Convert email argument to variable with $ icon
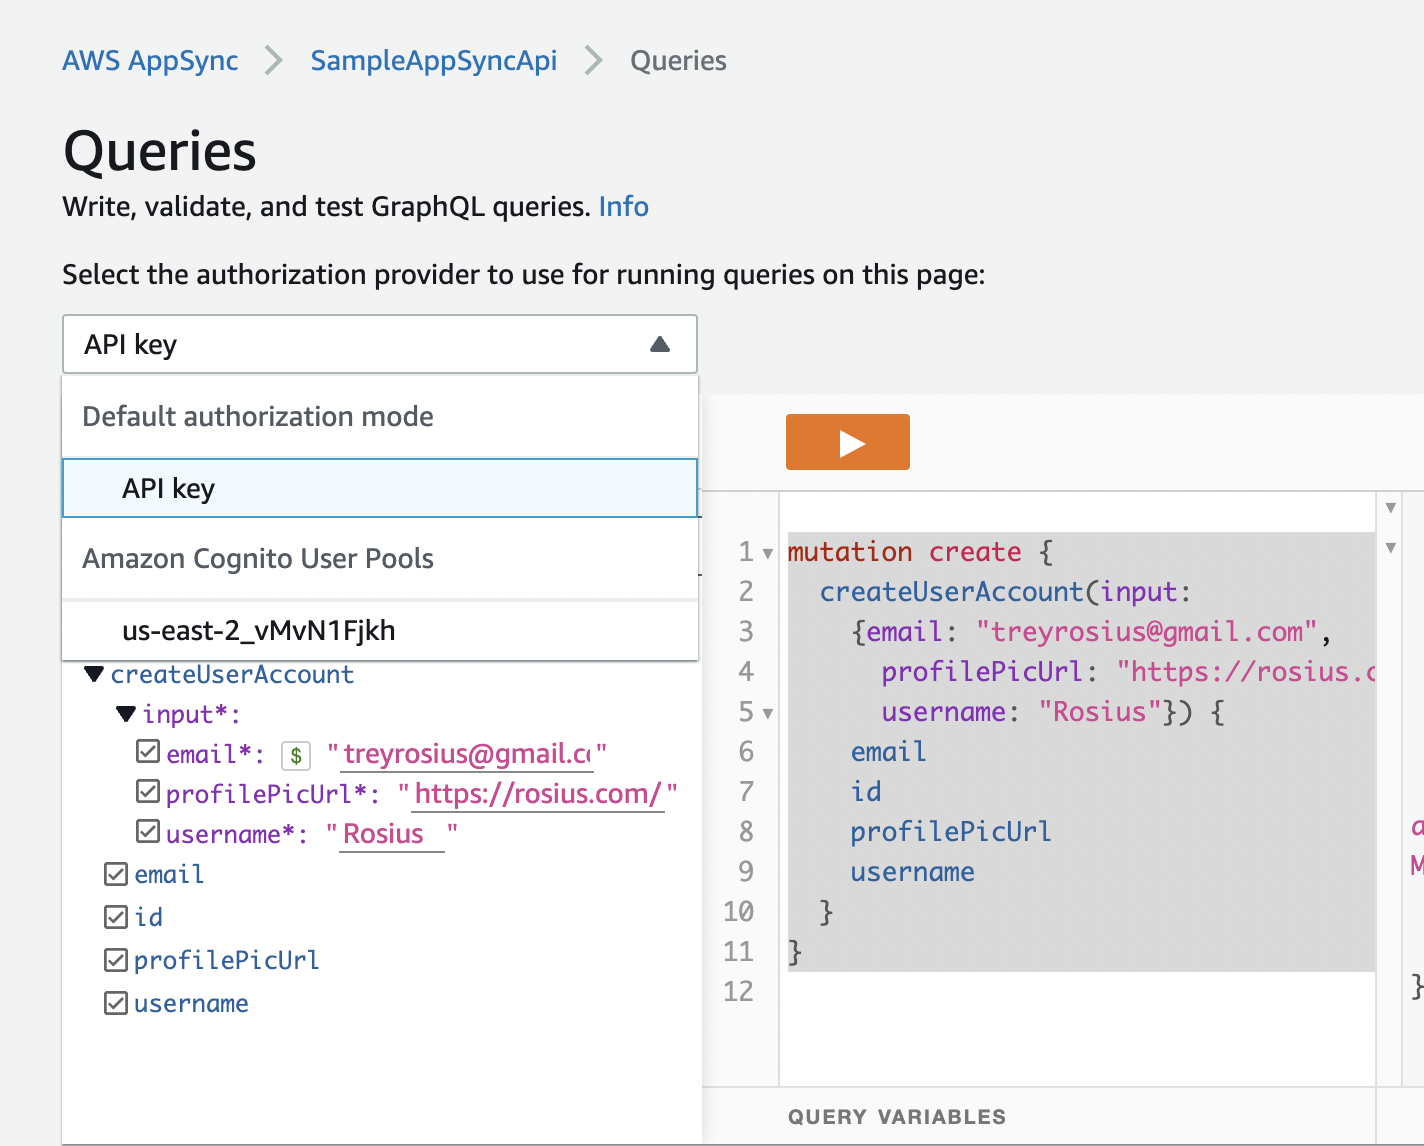The image size is (1424, 1146). (296, 755)
